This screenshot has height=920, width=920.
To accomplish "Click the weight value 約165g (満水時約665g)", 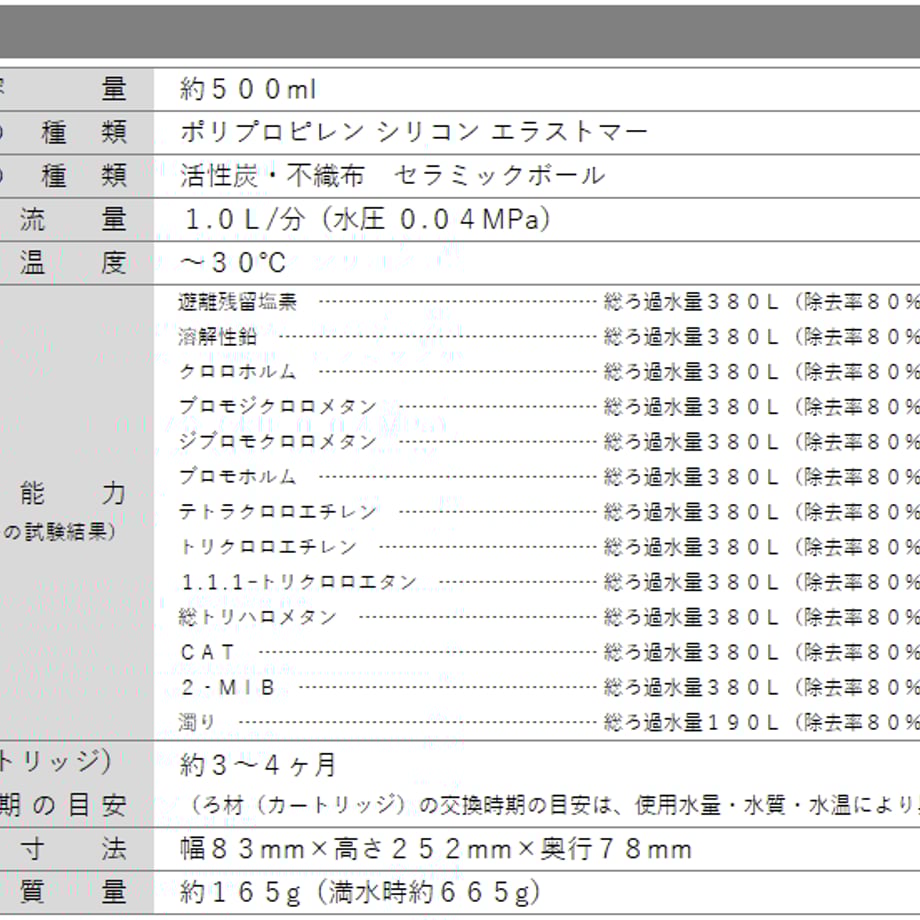I will coord(360,892).
